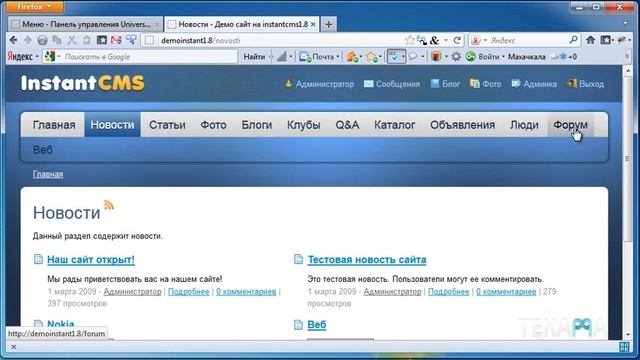Click the Yandex bar settings gear icon
The height and width of the screenshot is (360, 640).
(456, 57)
